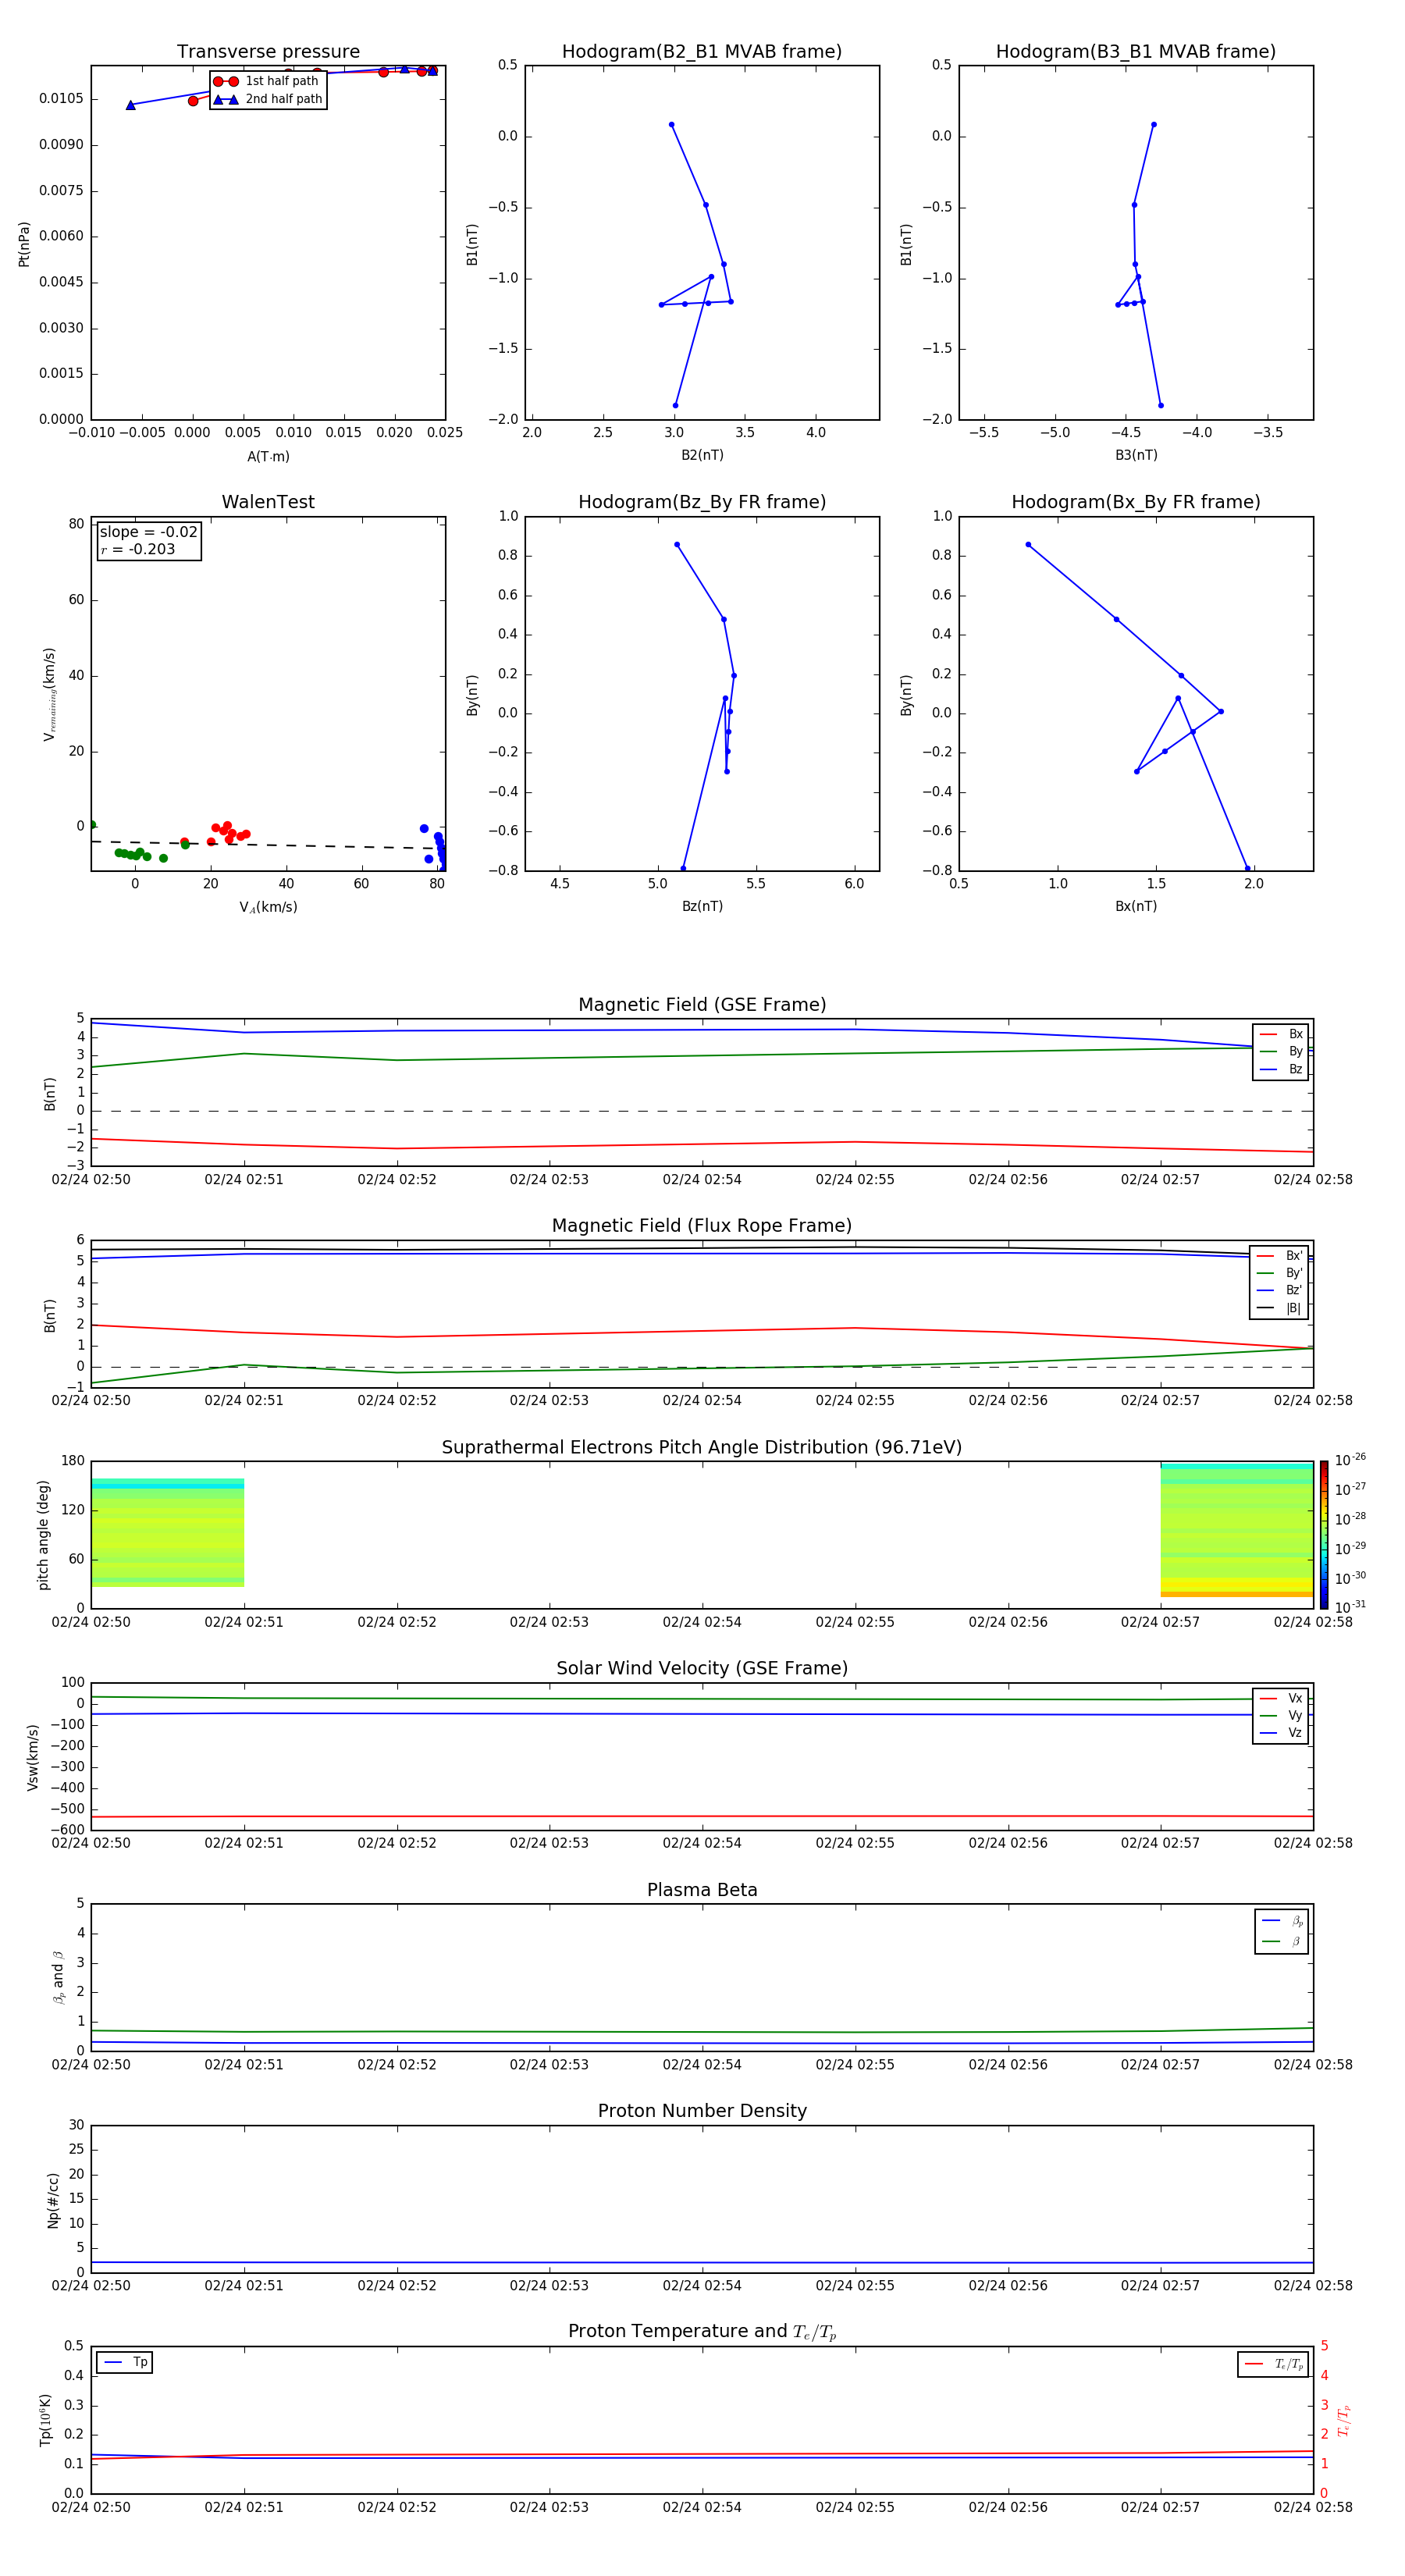Click the 'Np(#/cc)' axis label
This screenshot has height=2576, width=1405.
[x=53, y=2200]
